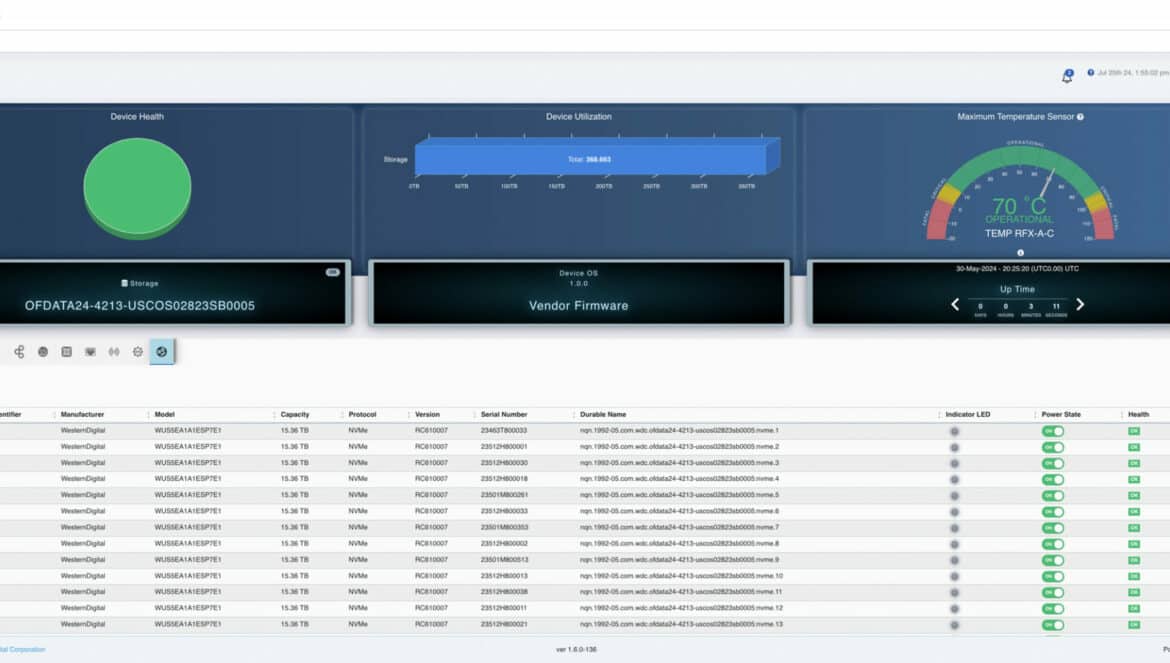The width and height of the screenshot is (1170, 663).
Task: Toggle Power State for drive nvme.12
Action: [x=1053, y=609]
